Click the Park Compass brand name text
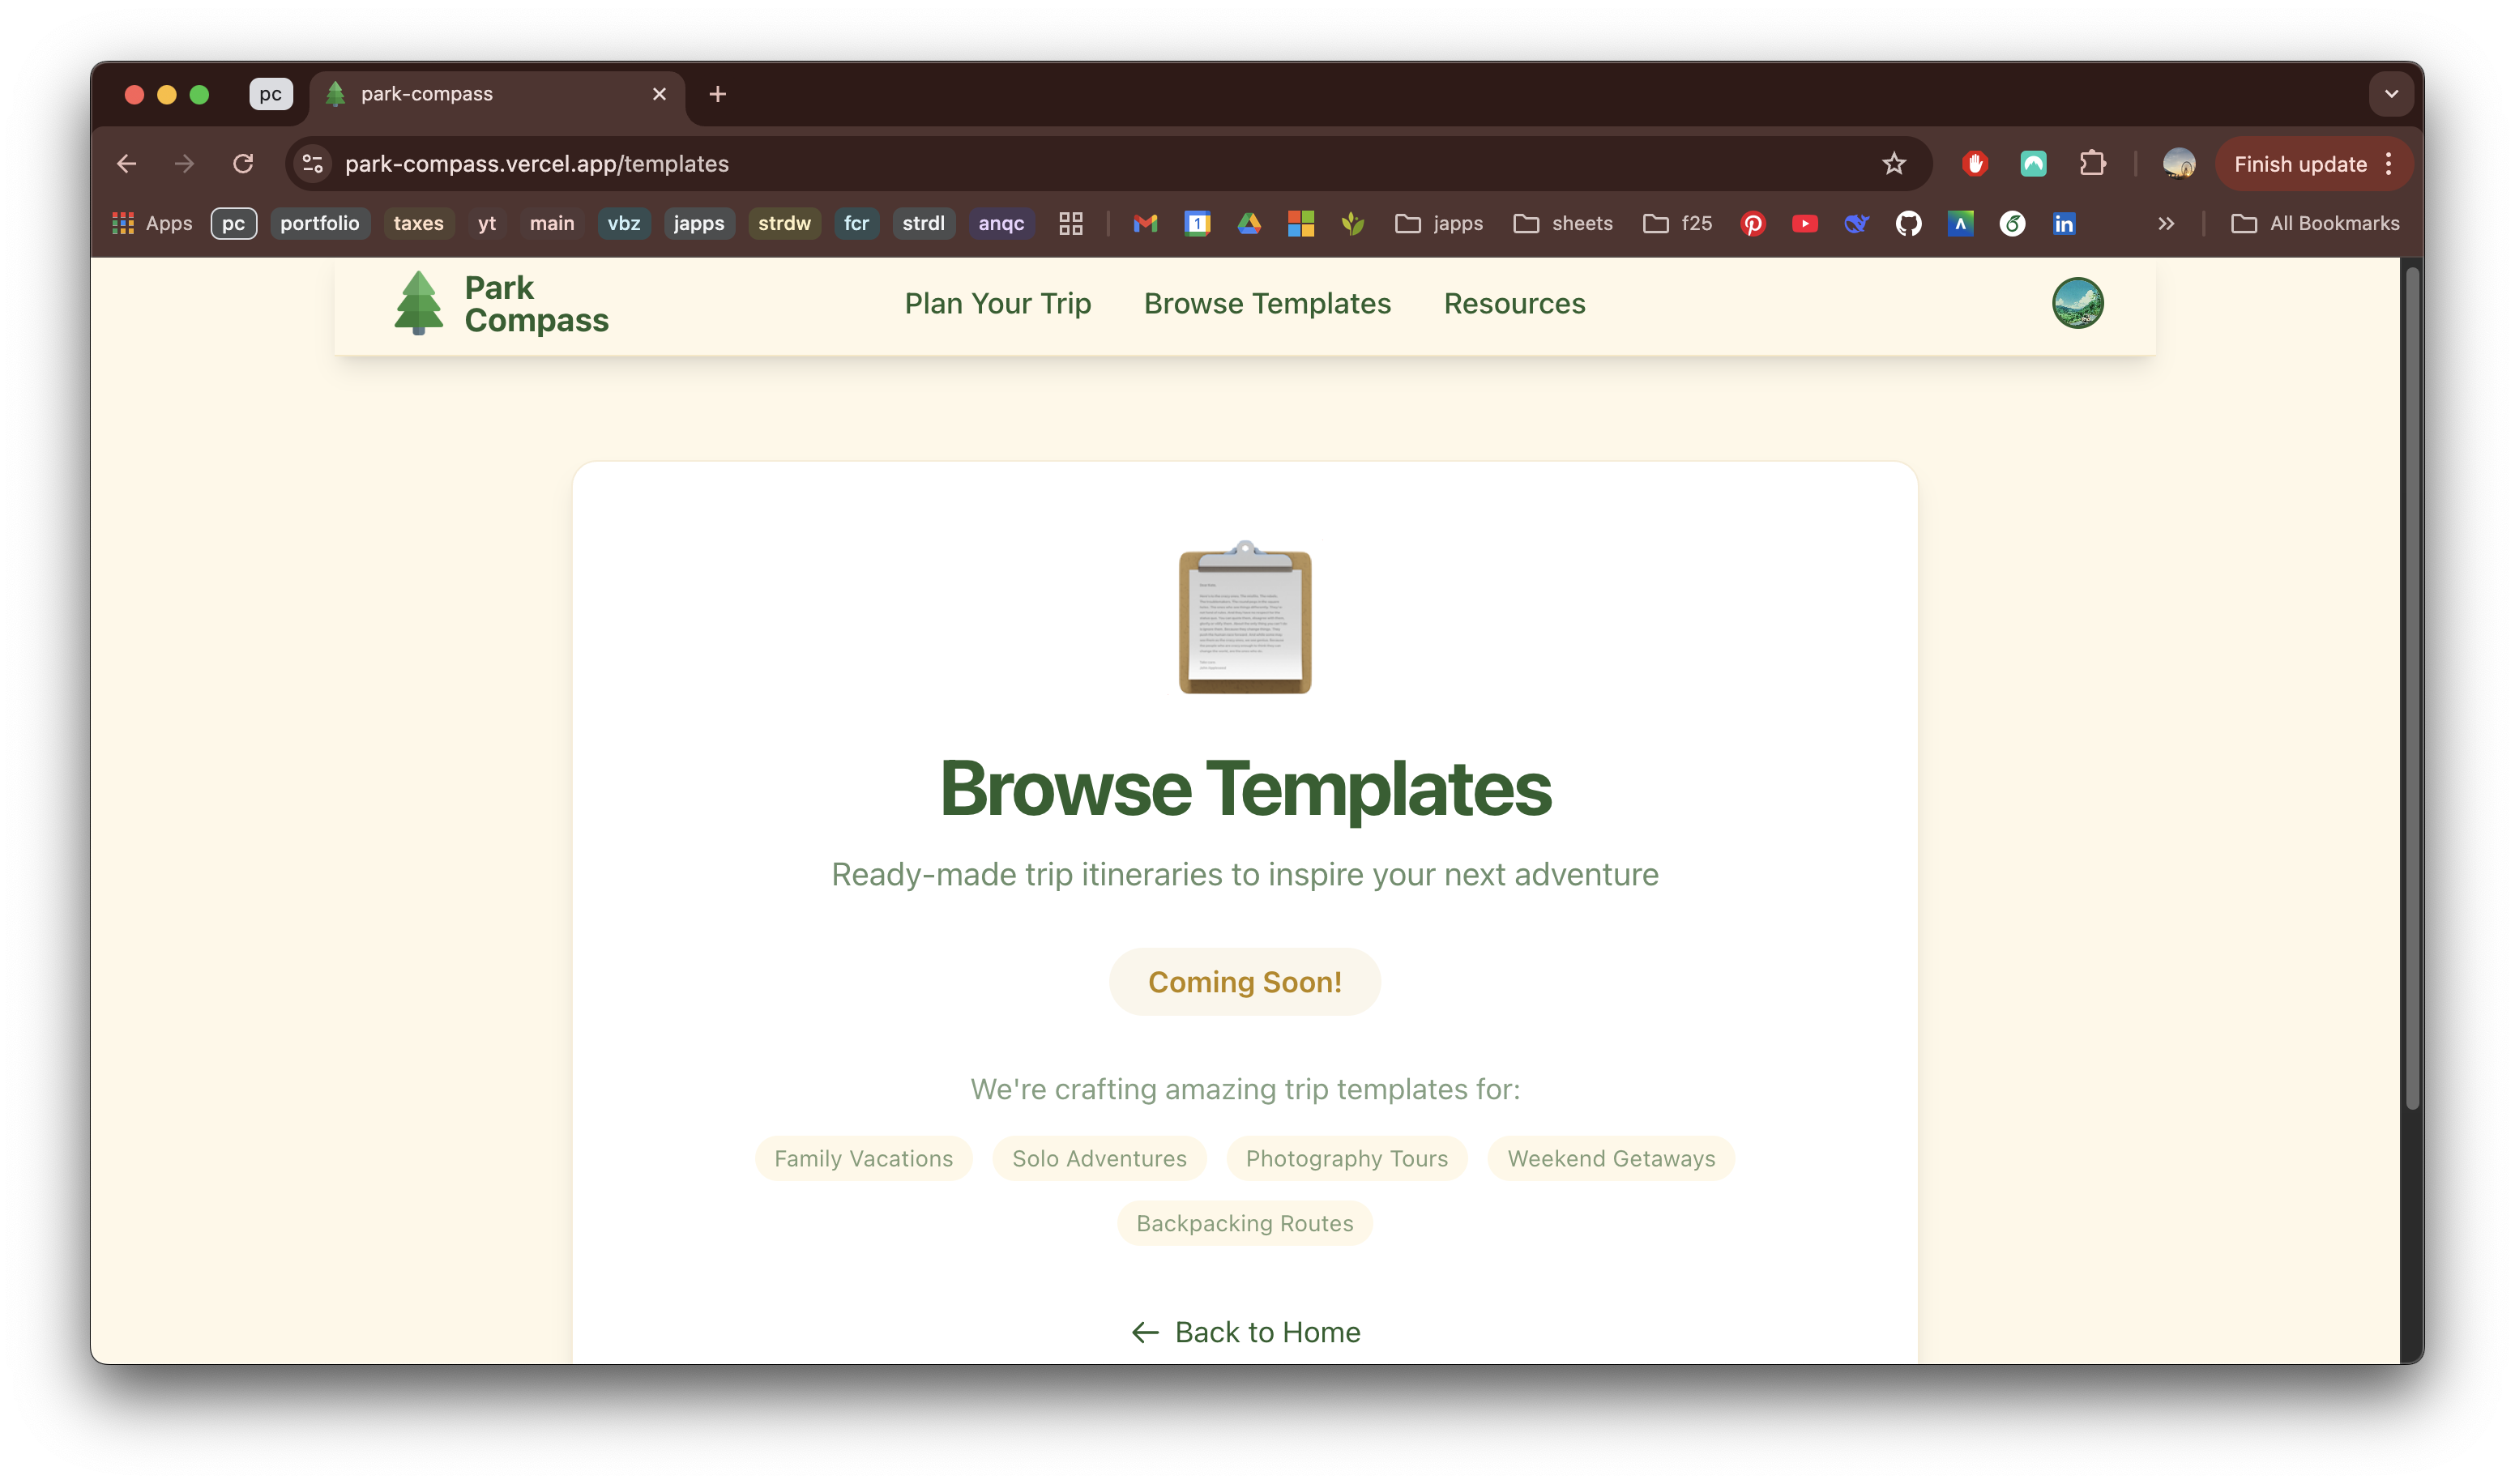The image size is (2515, 1484). [x=536, y=303]
